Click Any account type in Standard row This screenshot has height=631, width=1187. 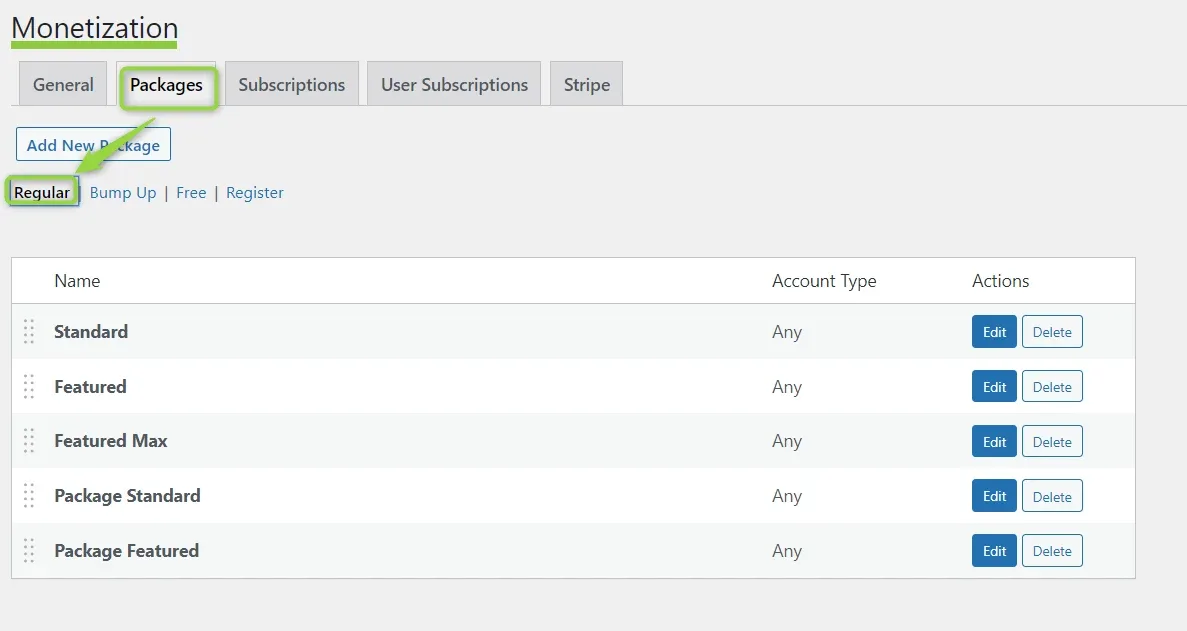[787, 332]
